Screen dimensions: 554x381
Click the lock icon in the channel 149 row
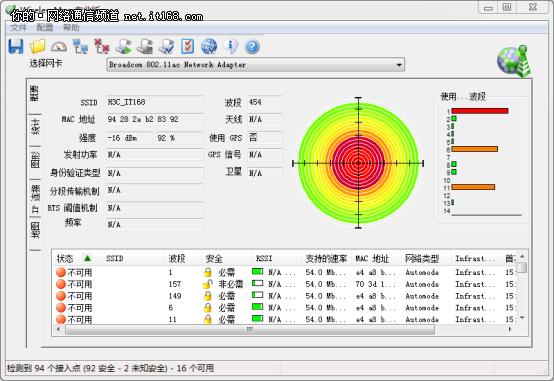pyautogui.click(x=208, y=296)
